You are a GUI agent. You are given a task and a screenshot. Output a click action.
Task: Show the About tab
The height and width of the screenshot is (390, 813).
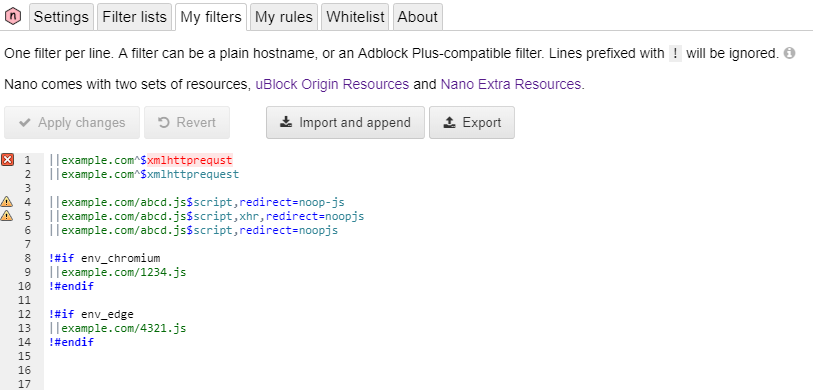click(417, 17)
